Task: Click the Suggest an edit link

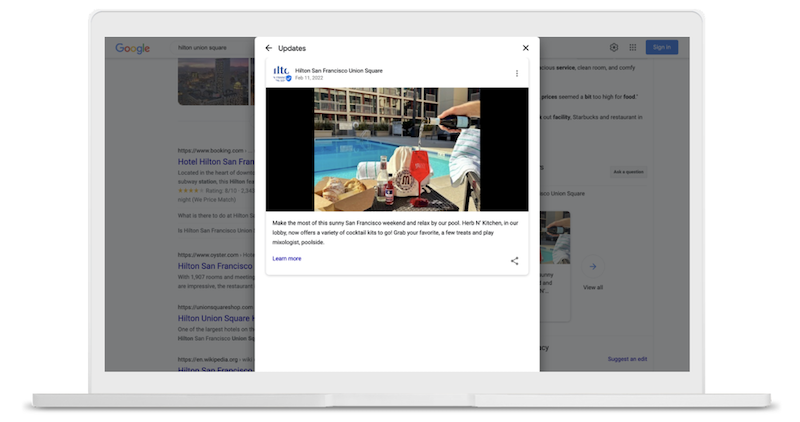Action: pyautogui.click(x=627, y=359)
